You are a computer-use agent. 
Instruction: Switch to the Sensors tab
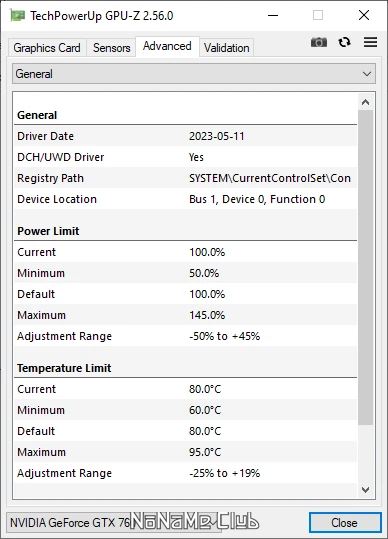[111, 47]
